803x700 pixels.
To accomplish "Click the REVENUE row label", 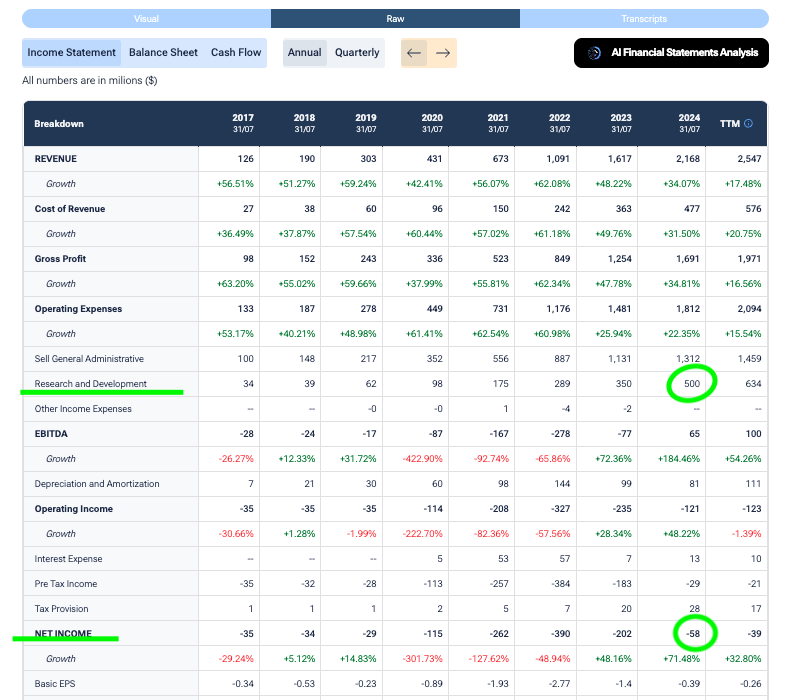I will click(x=56, y=159).
